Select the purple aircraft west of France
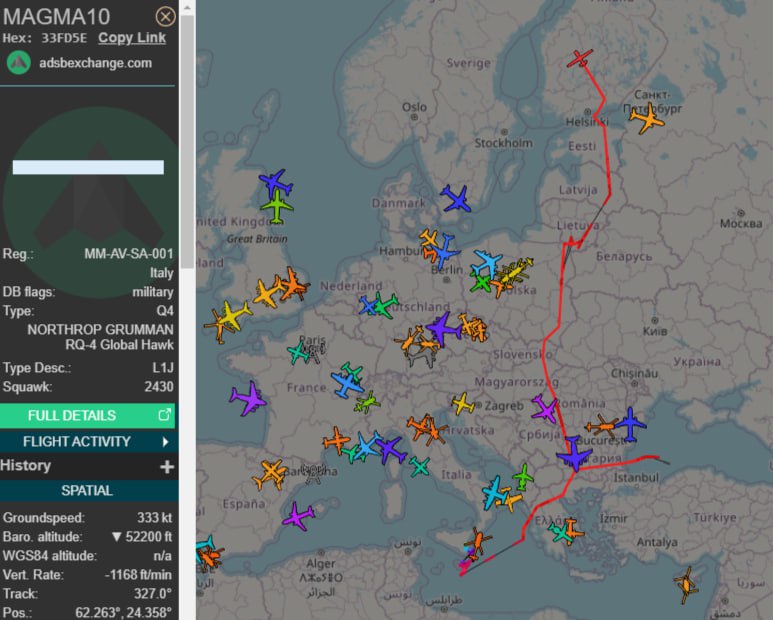The width and height of the screenshot is (773, 620). (248, 398)
